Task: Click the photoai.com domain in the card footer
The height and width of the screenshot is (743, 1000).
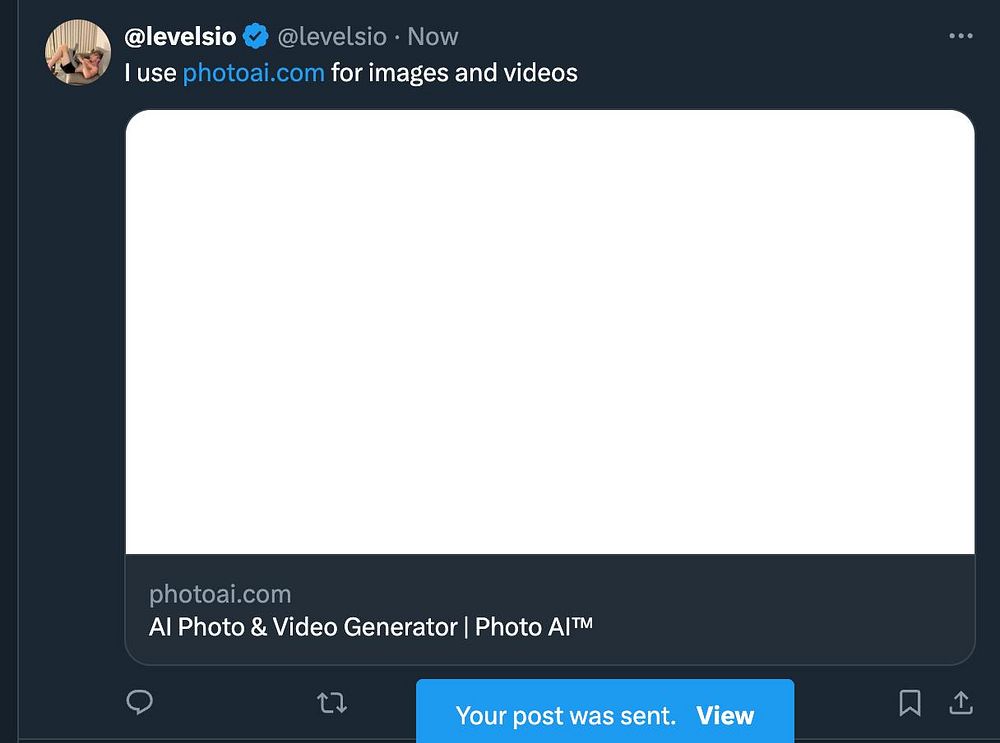Action: point(220,594)
